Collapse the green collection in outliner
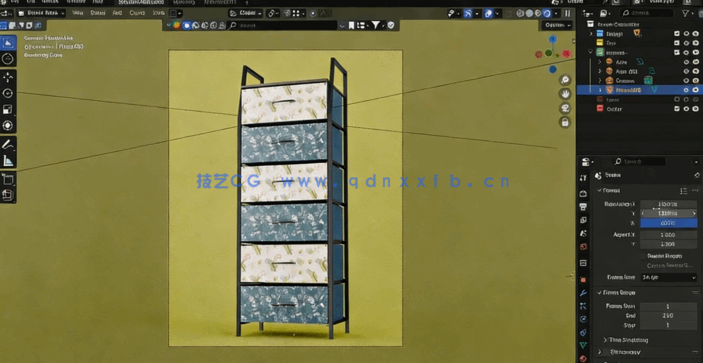The image size is (703, 363). pyautogui.click(x=591, y=52)
